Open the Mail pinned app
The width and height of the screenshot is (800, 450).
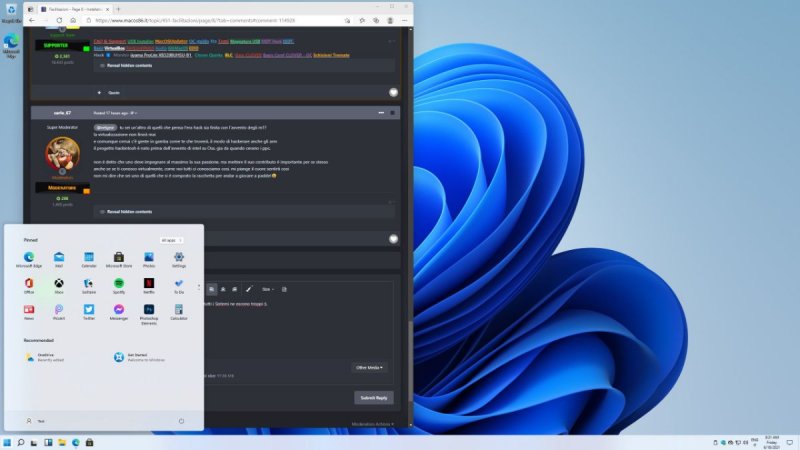(x=59, y=259)
